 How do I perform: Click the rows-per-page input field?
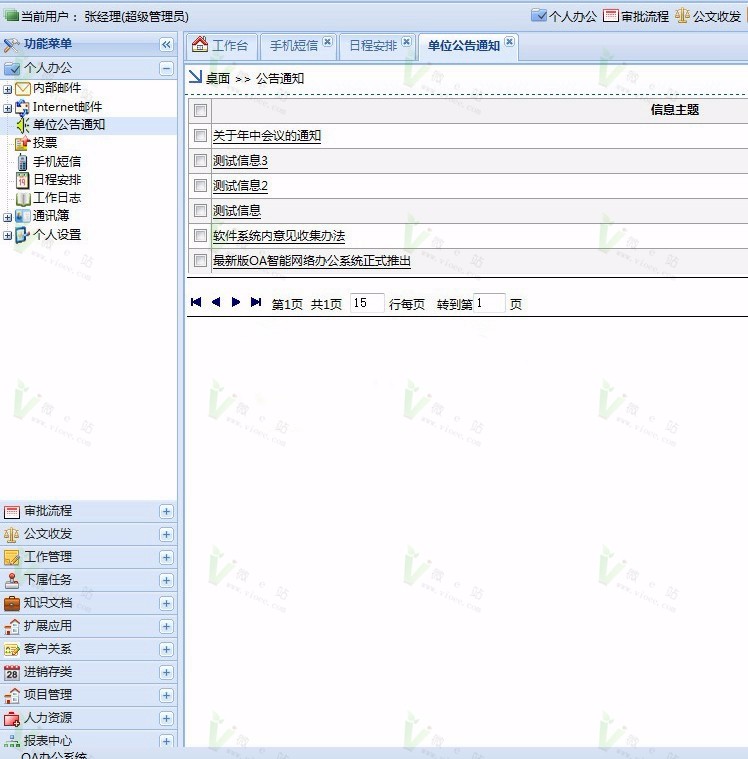367,303
